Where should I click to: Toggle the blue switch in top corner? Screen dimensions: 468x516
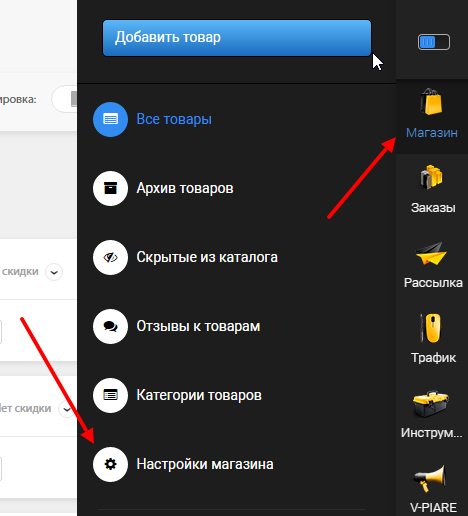(x=434, y=42)
